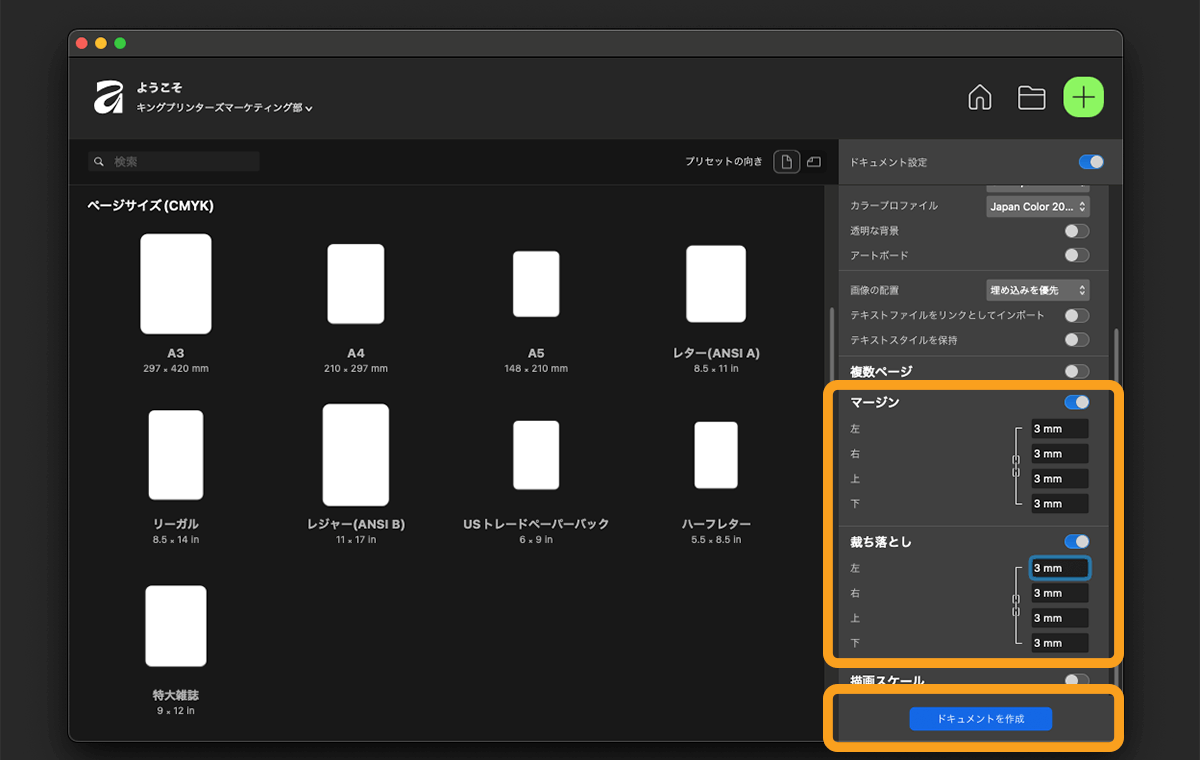Open the 画像の配置 dropdown
The width and height of the screenshot is (1200, 760).
pyautogui.click(x=1037, y=290)
